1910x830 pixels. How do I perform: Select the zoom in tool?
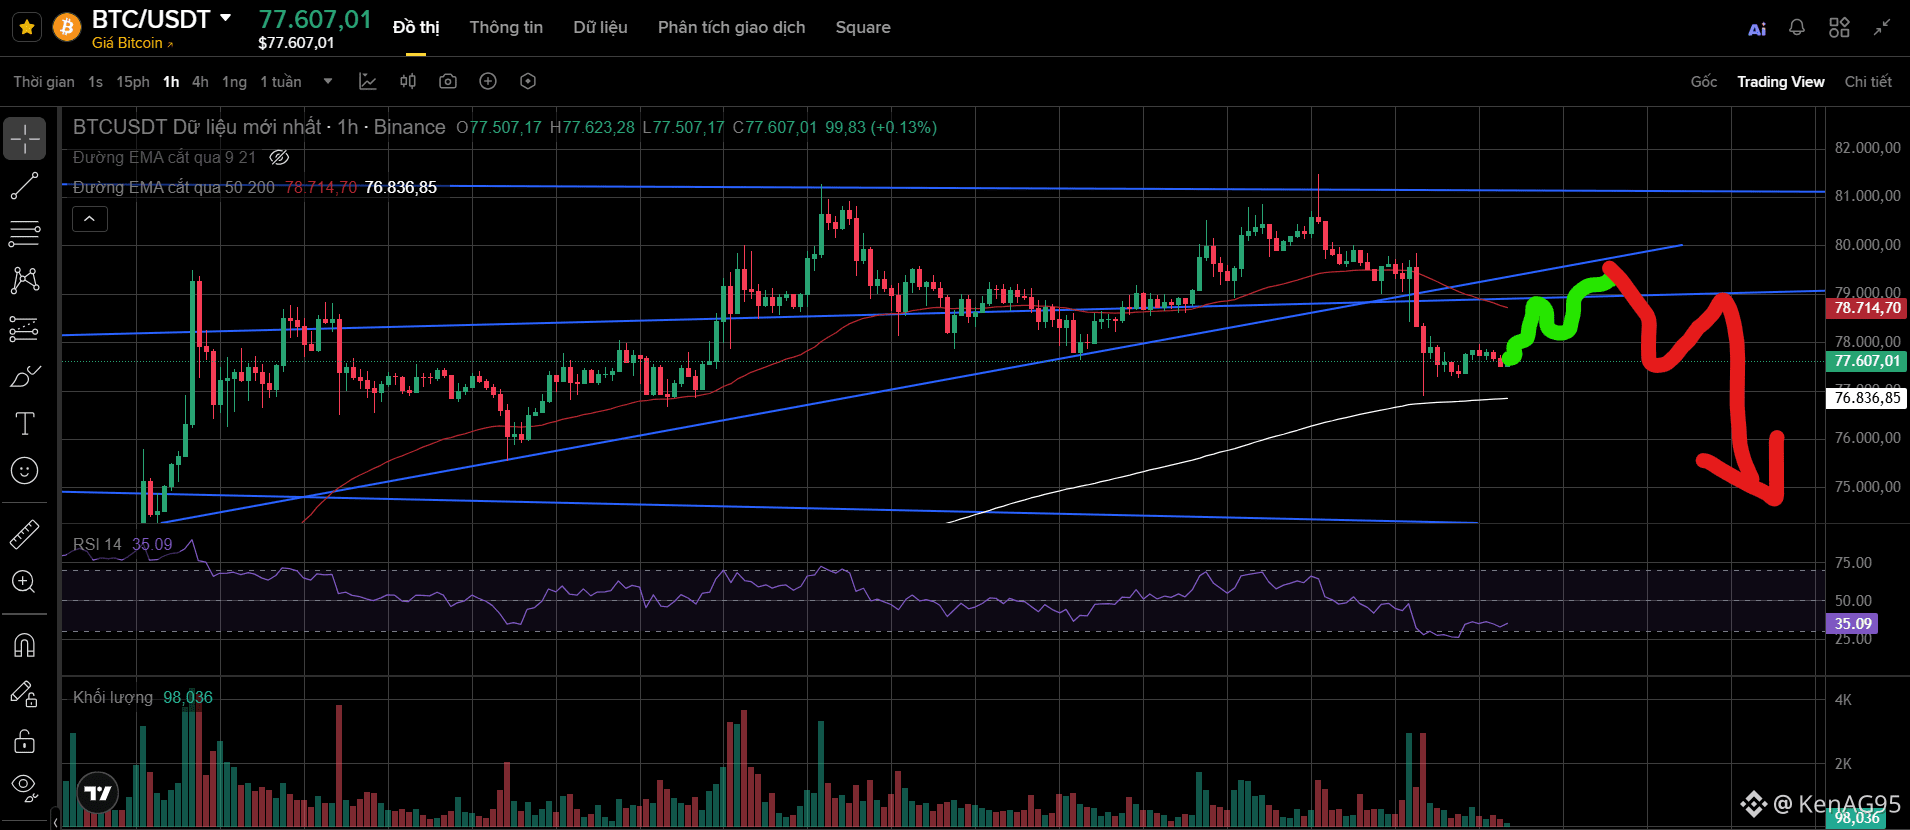click(x=25, y=582)
